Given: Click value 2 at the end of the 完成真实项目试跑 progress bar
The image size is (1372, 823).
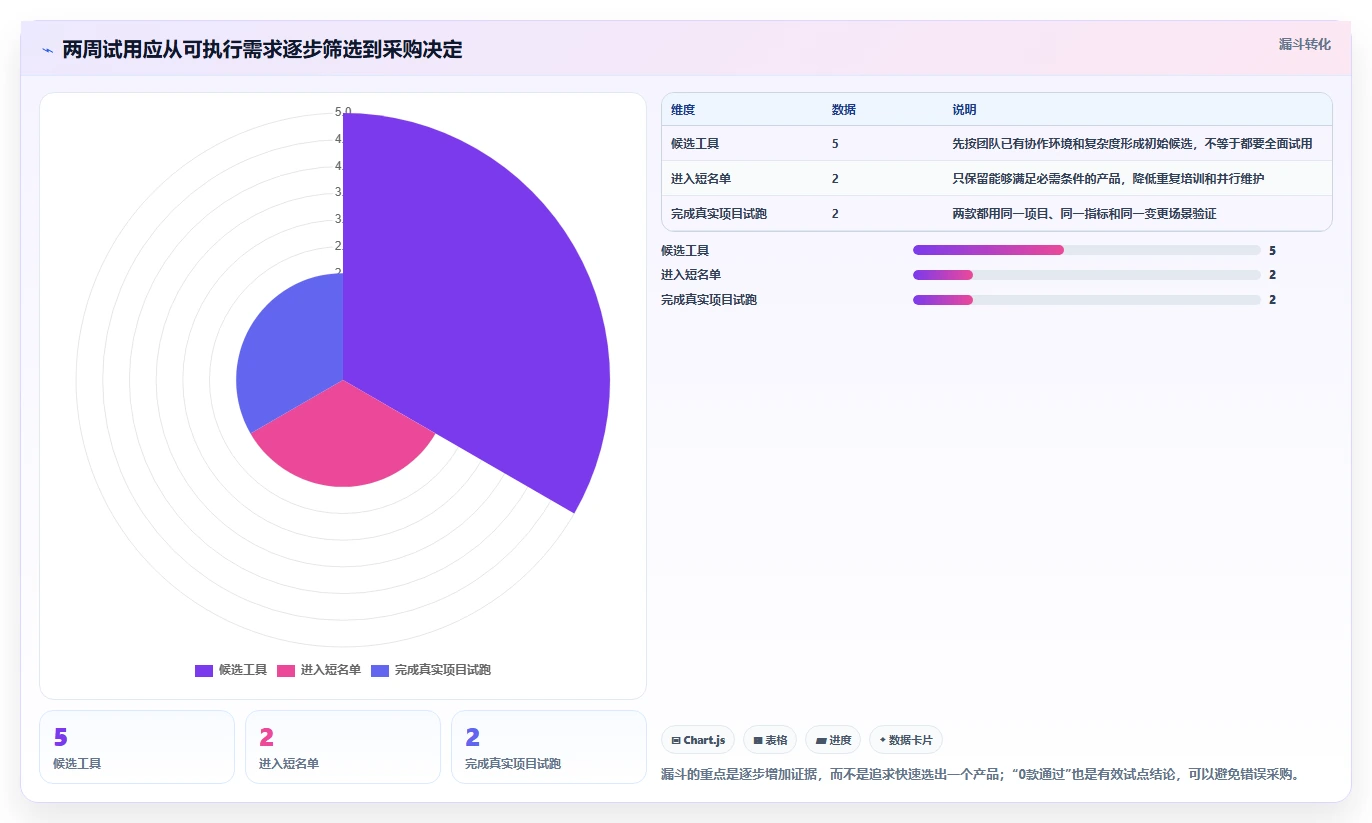Looking at the screenshot, I should click(1272, 300).
